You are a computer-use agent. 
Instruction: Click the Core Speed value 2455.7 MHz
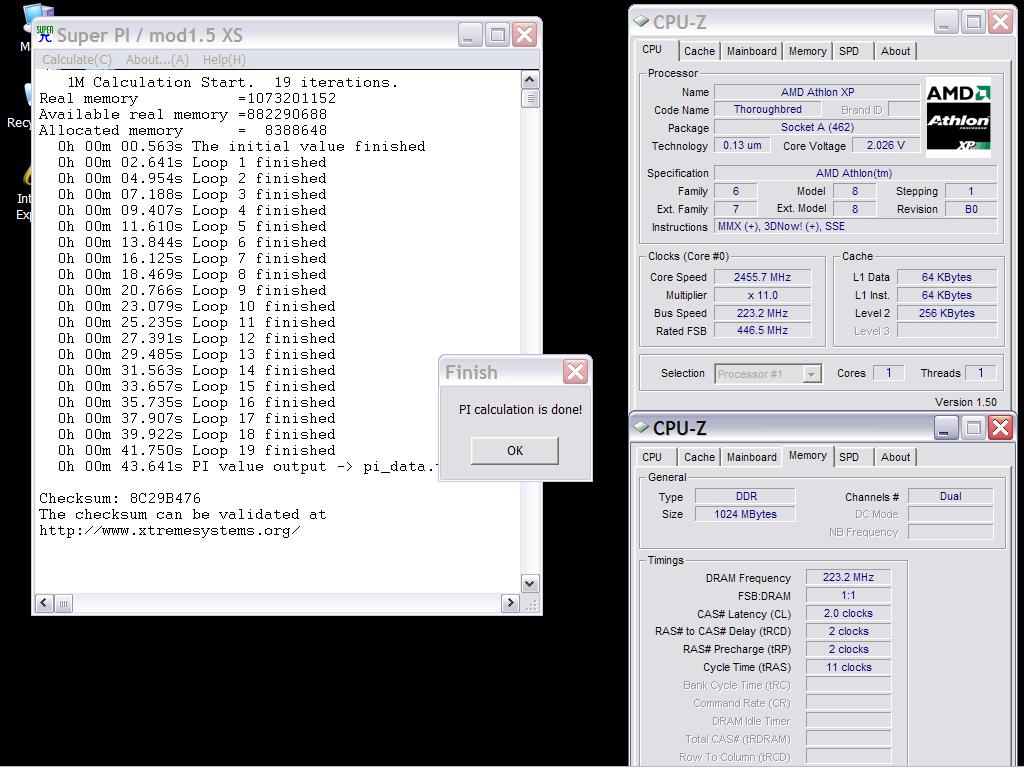click(x=762, y=277)
